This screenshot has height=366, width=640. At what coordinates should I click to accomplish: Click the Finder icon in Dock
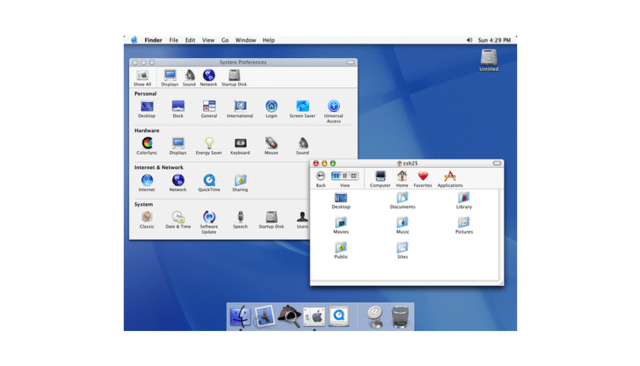click(240, 316)
